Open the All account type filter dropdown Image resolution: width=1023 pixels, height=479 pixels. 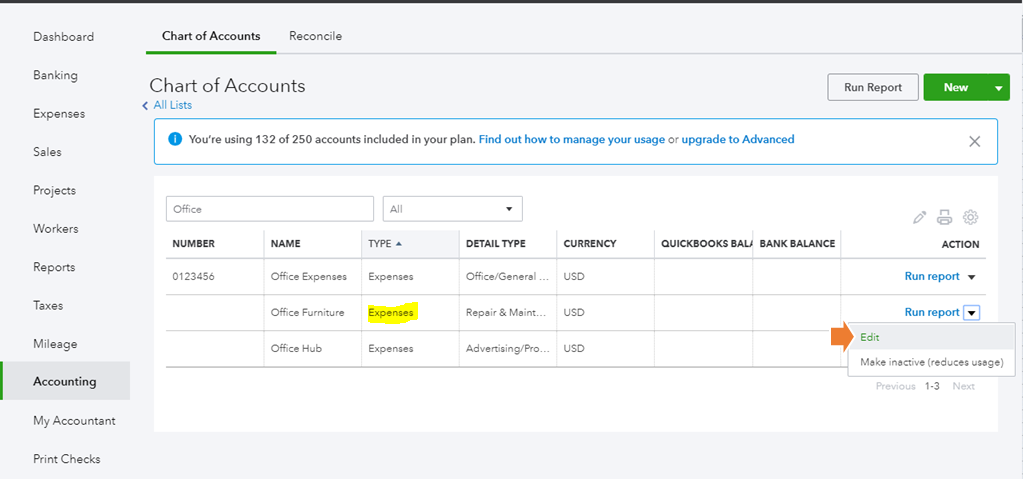point(452,209)
